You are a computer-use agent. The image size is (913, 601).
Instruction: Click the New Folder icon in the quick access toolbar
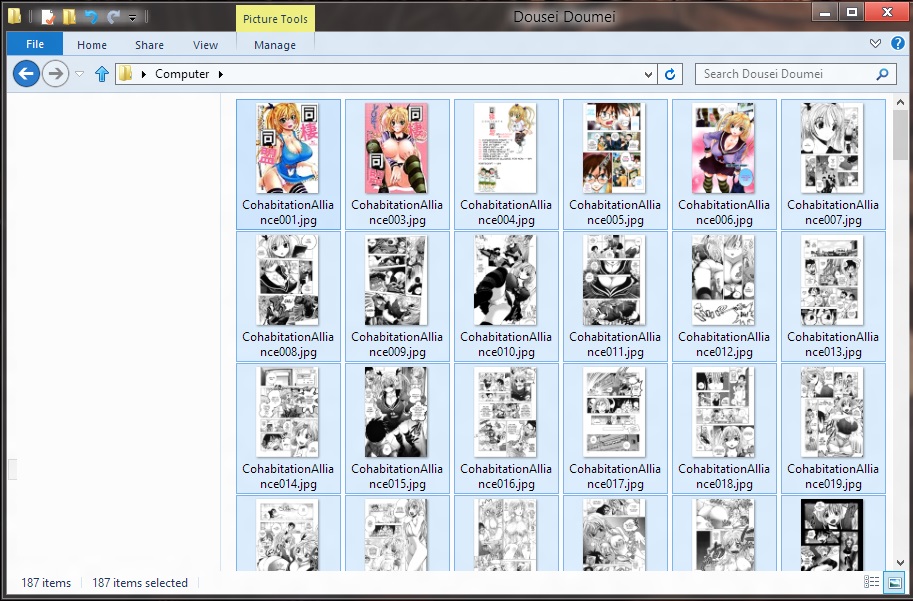point(69,16)
